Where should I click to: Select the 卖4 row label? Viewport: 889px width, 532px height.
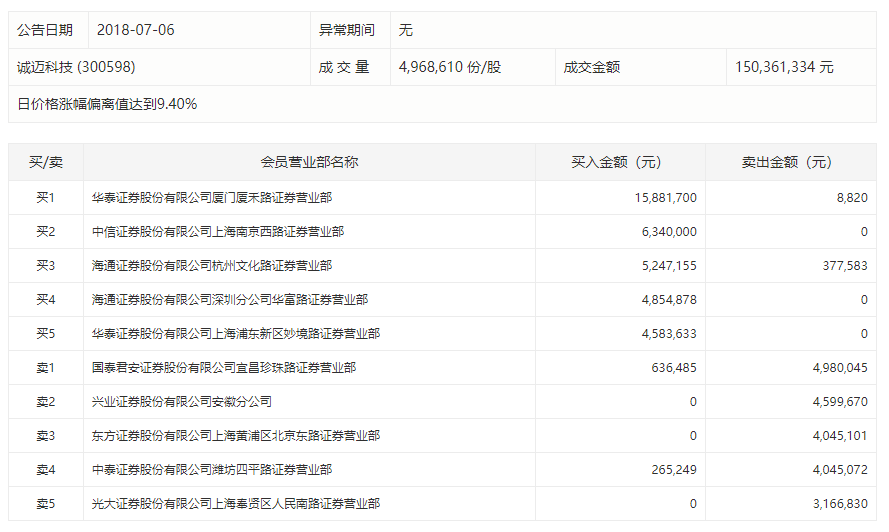tap(46, 470)
